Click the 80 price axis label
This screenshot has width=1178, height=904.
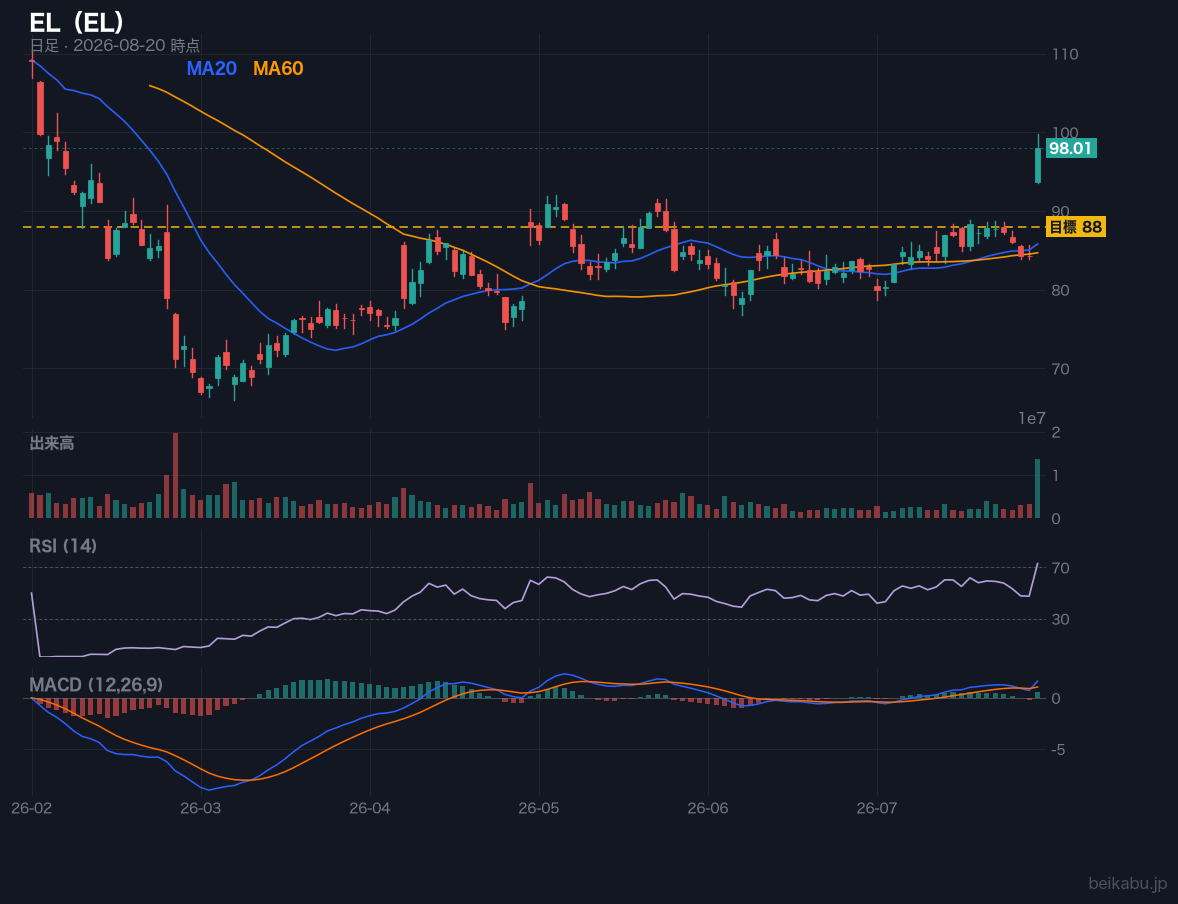[x=1060, y=290]
